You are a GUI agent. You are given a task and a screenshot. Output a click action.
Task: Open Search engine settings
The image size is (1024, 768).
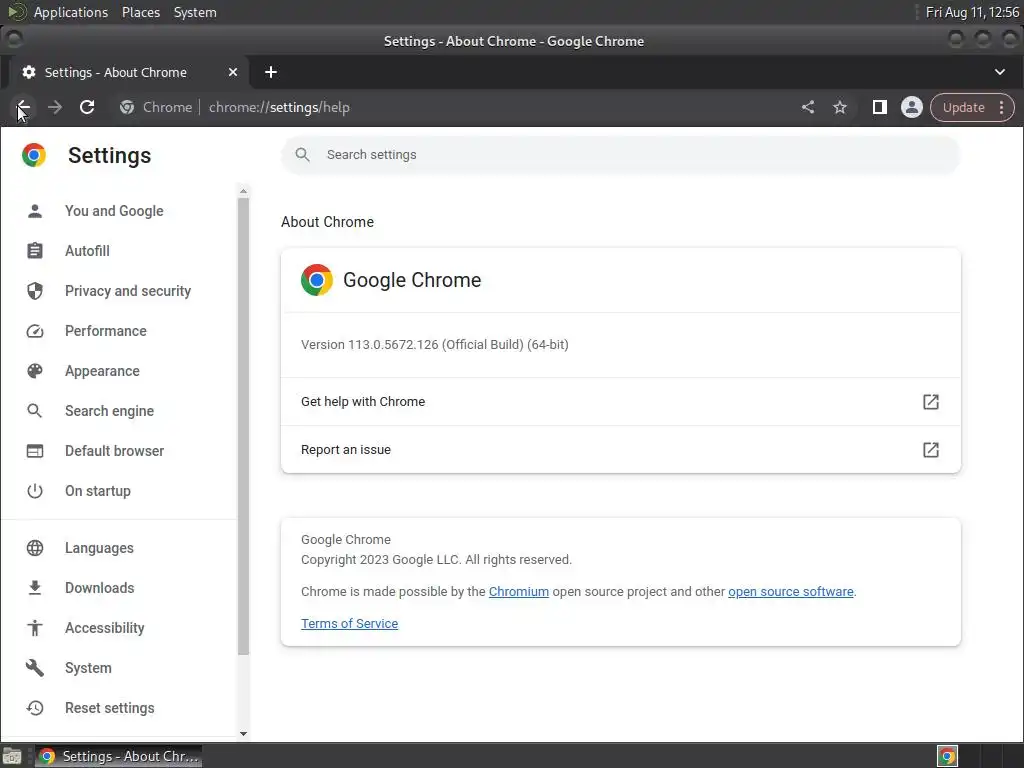[110, 411]
